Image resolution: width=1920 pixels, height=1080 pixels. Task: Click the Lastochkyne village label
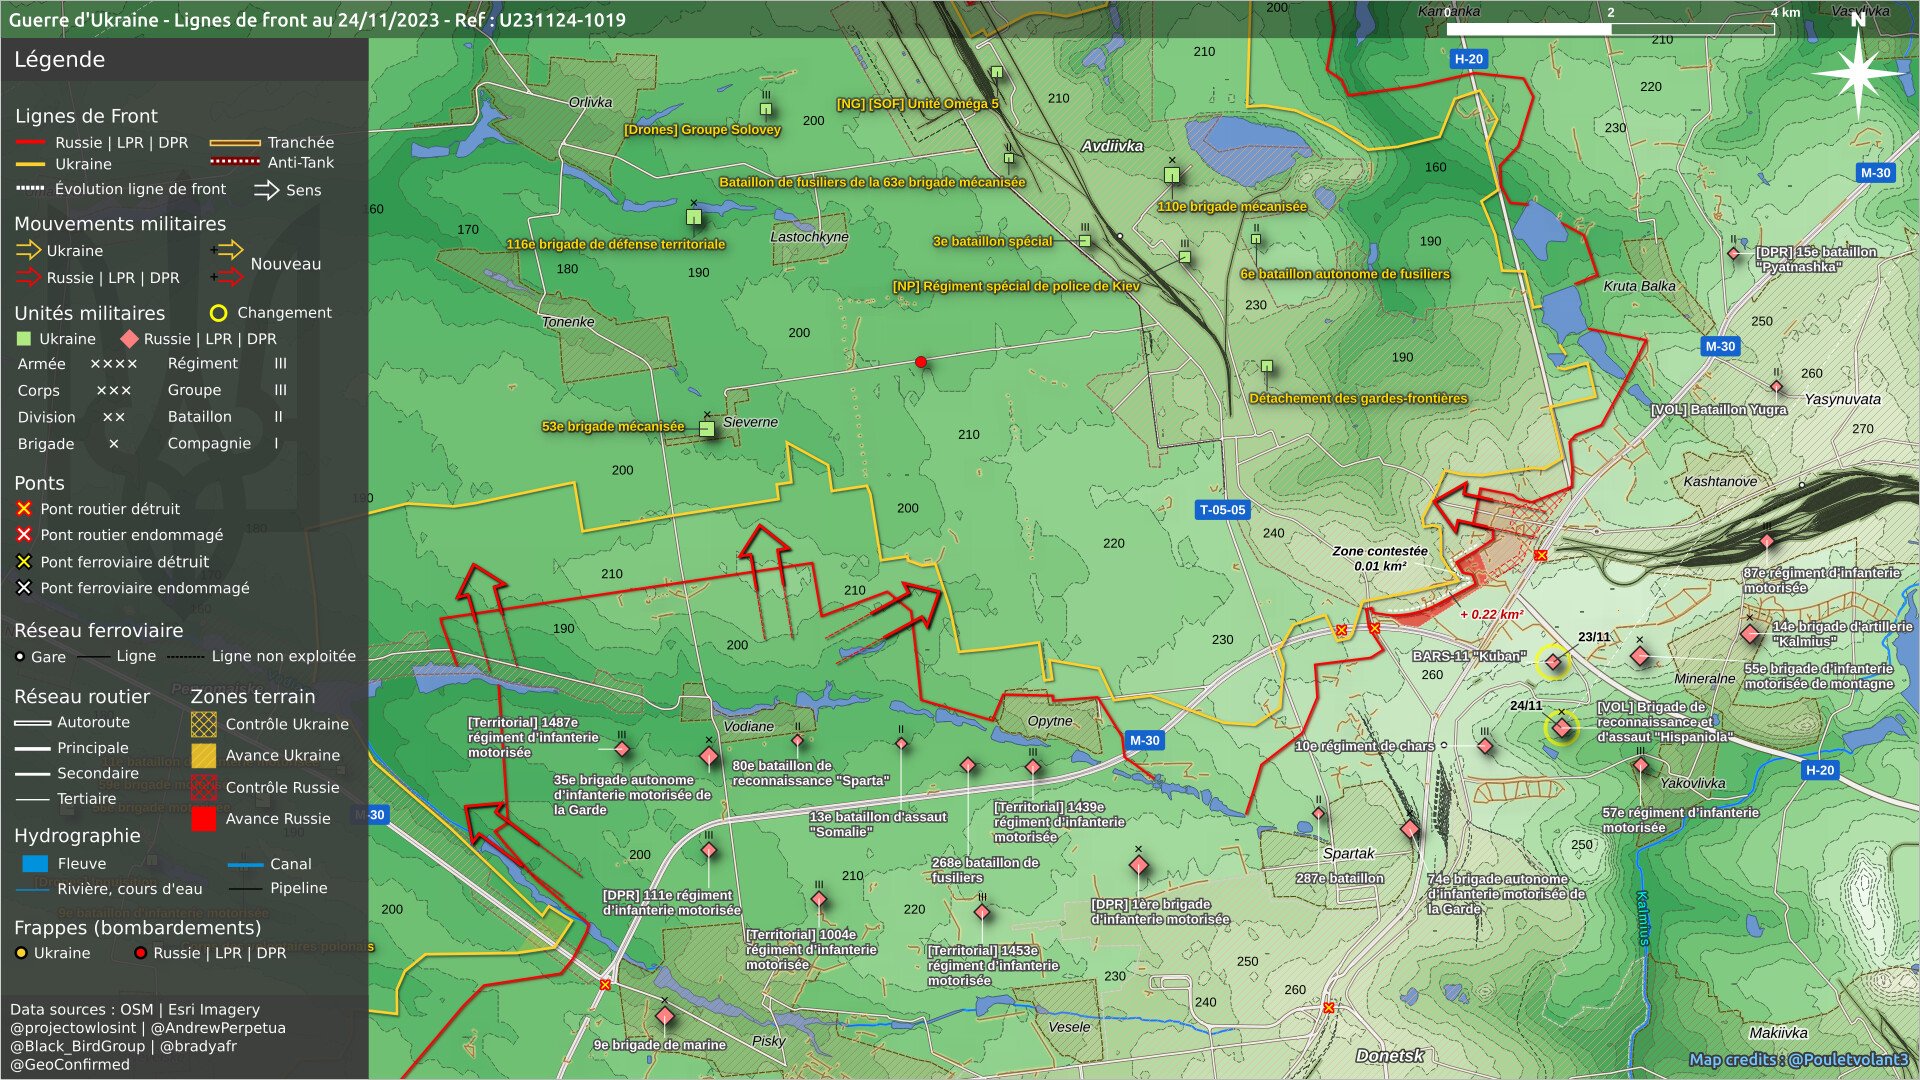coord(809,237)
